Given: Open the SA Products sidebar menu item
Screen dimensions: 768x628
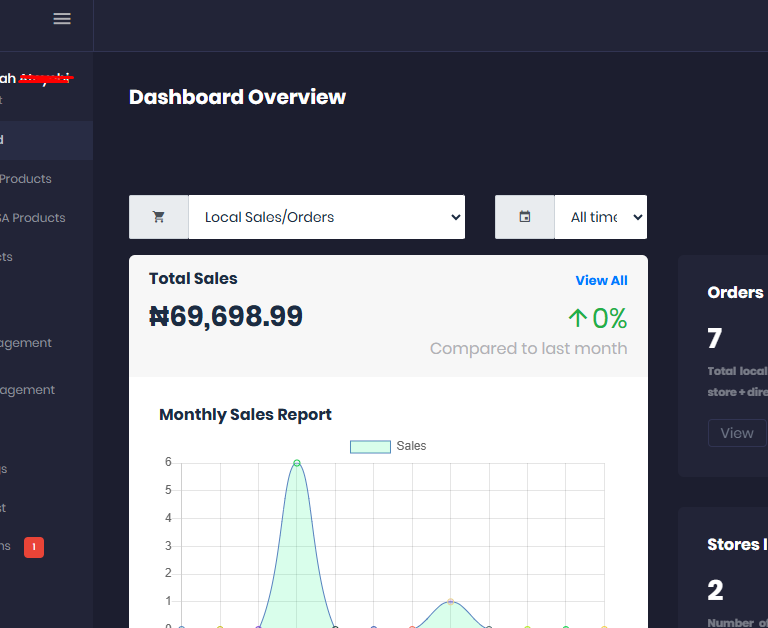Looking at the screenshot, I should click(32, 218).
